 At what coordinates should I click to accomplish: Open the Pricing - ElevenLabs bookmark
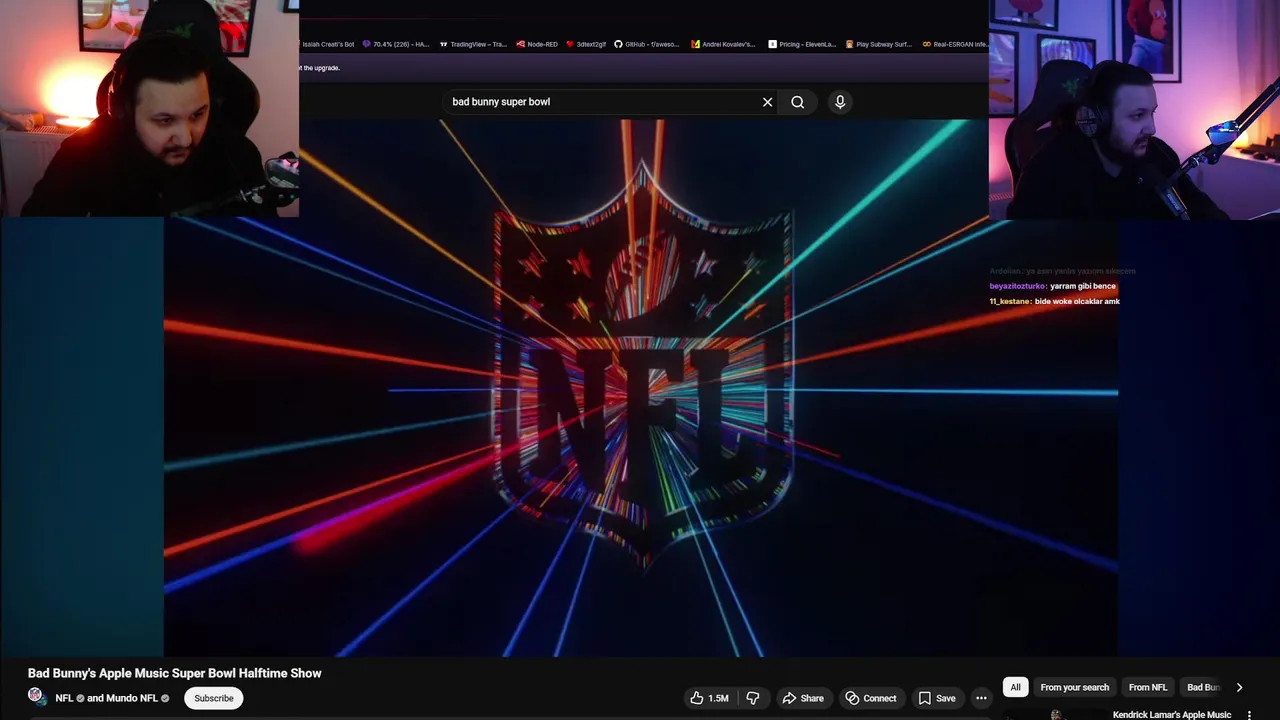pos(802,44)
